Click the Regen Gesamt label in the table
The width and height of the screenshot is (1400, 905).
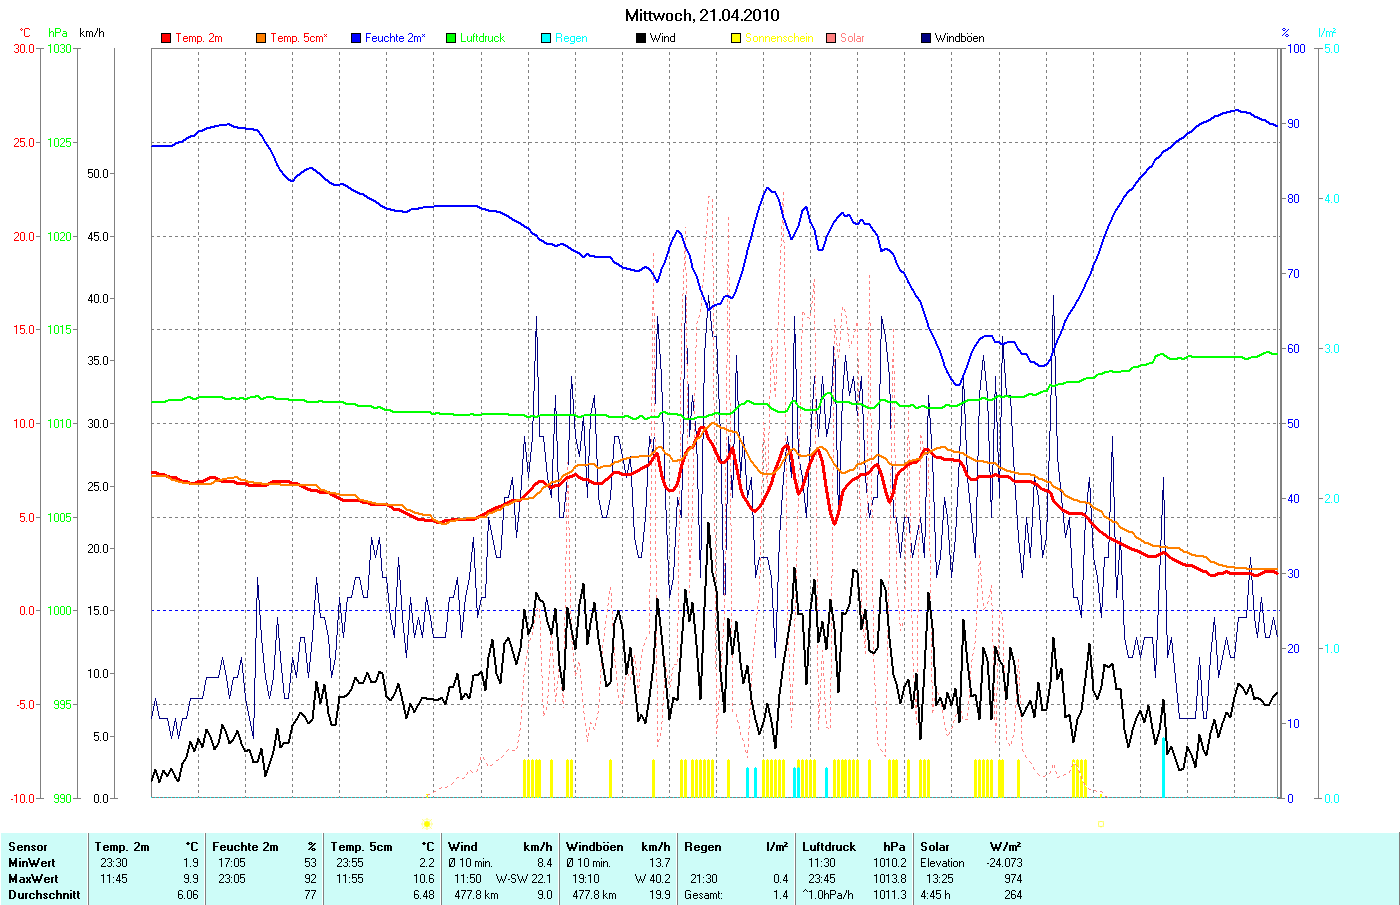(x=703, y=895)
